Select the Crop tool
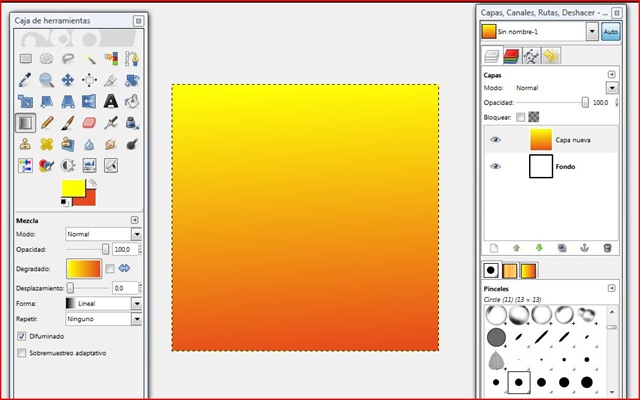640x400 pixels. coord(111,80)
